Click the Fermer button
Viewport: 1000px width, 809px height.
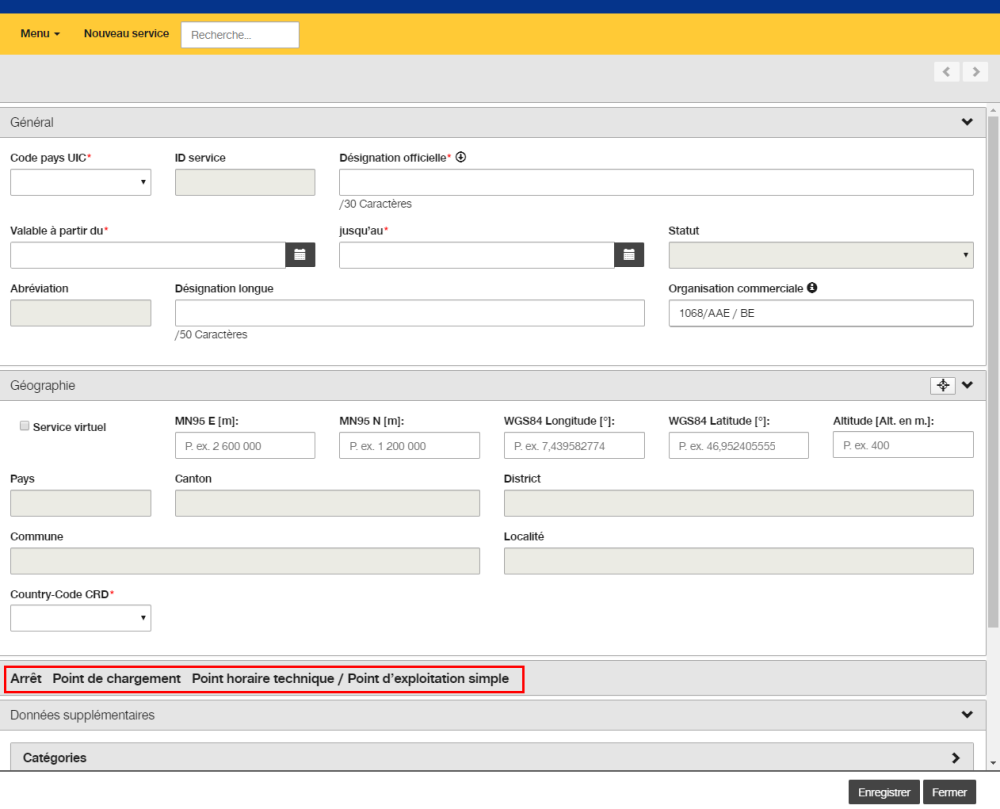point(949,792)
